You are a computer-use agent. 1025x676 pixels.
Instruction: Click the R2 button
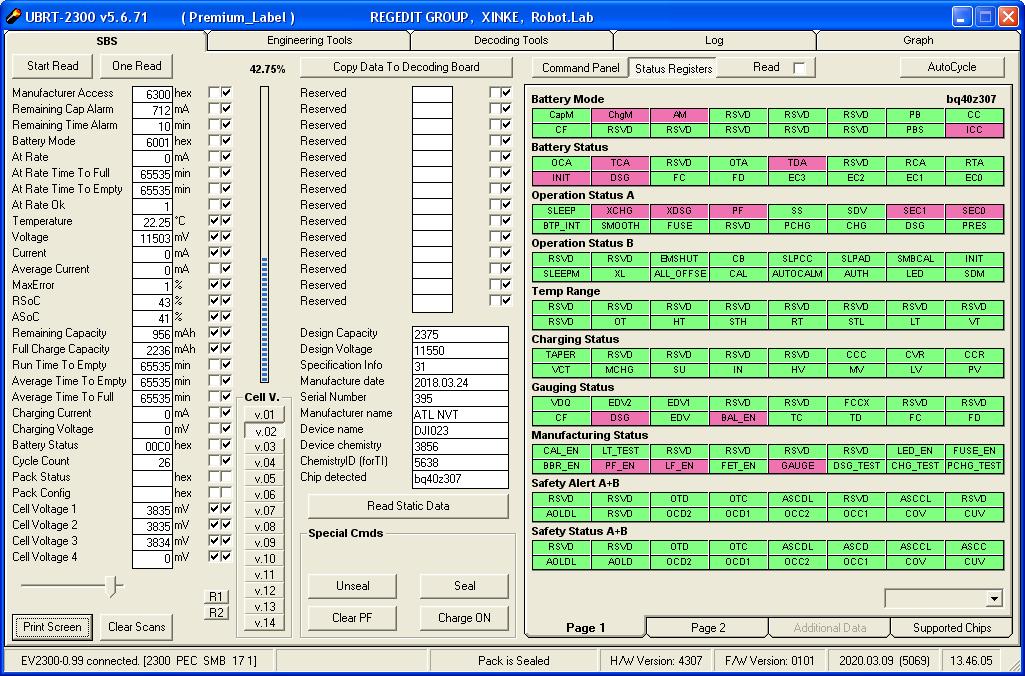(x=216, y=613)
